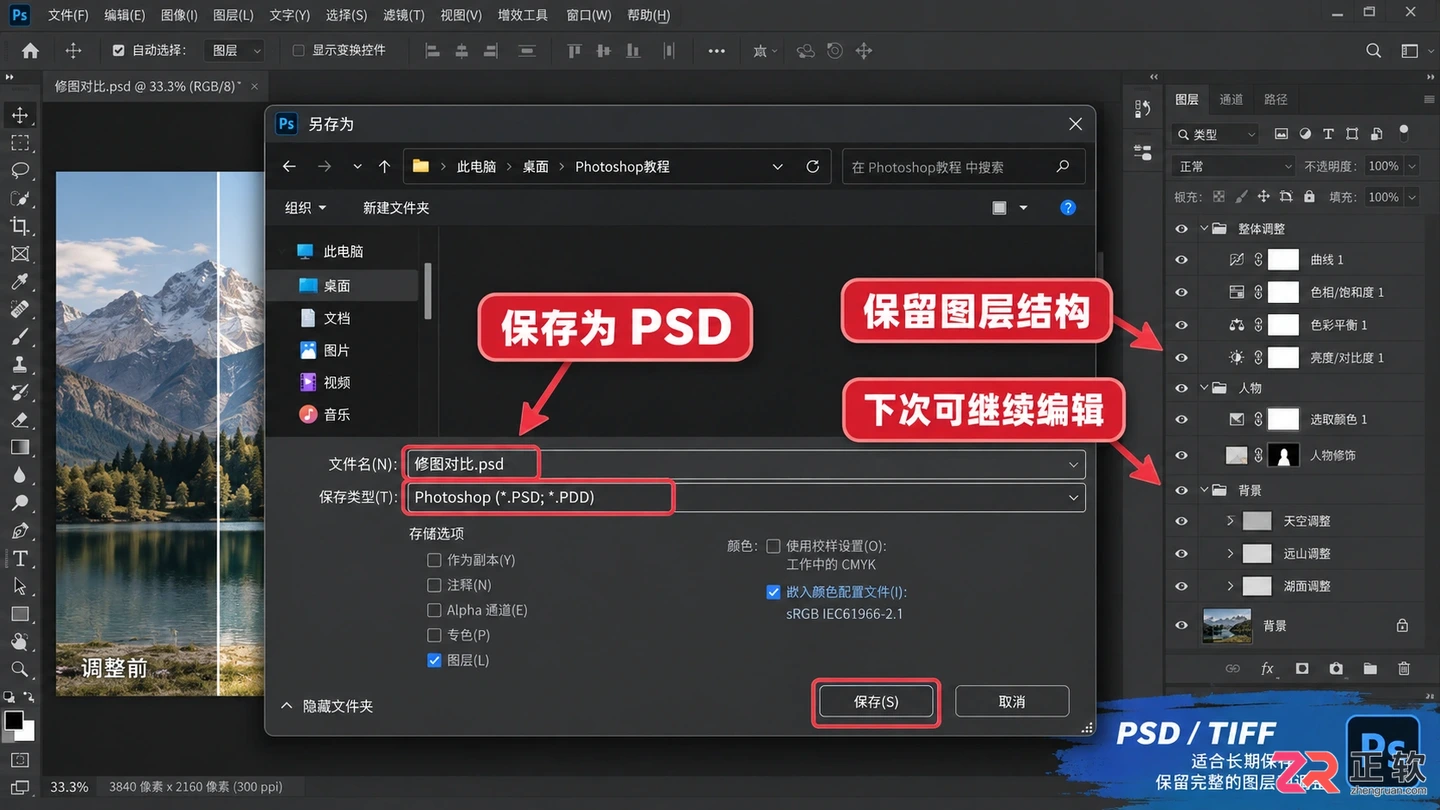Enable the 作为副本(Y) checkbox
Viewport: 1440px width, 810px height.
[434, 560]
